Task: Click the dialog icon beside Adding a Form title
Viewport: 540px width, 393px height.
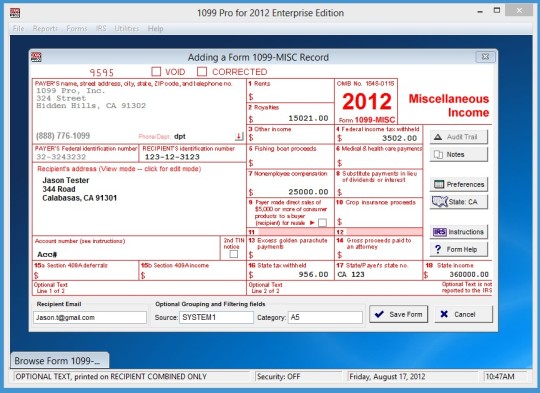Action: pos(36,57)
